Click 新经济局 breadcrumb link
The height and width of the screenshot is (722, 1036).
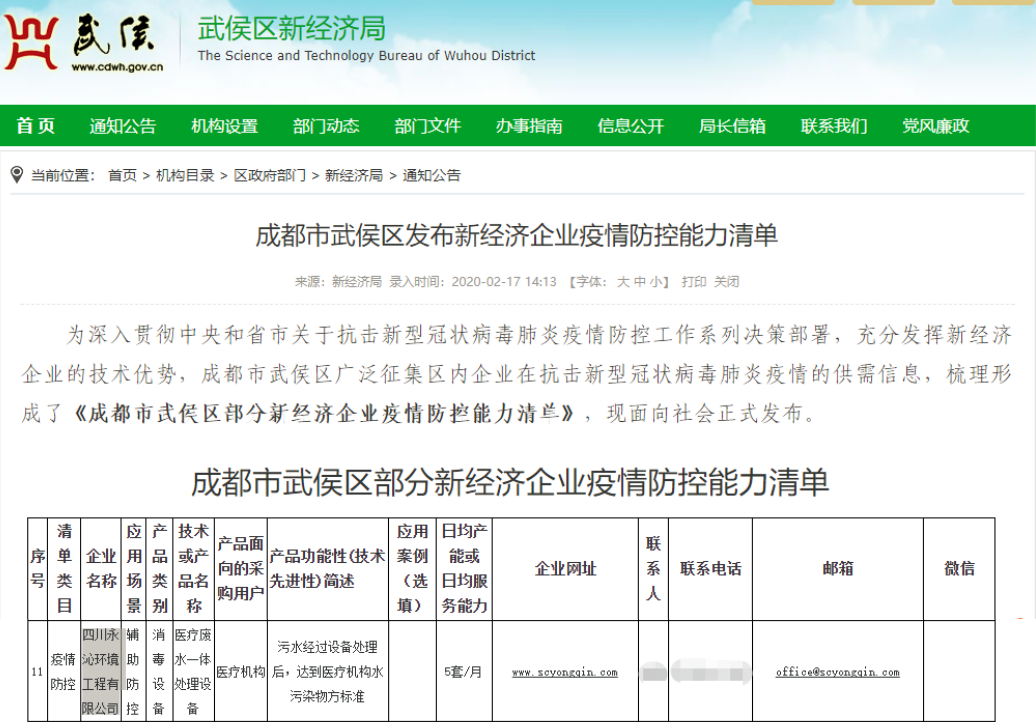(x=354, y=176)
